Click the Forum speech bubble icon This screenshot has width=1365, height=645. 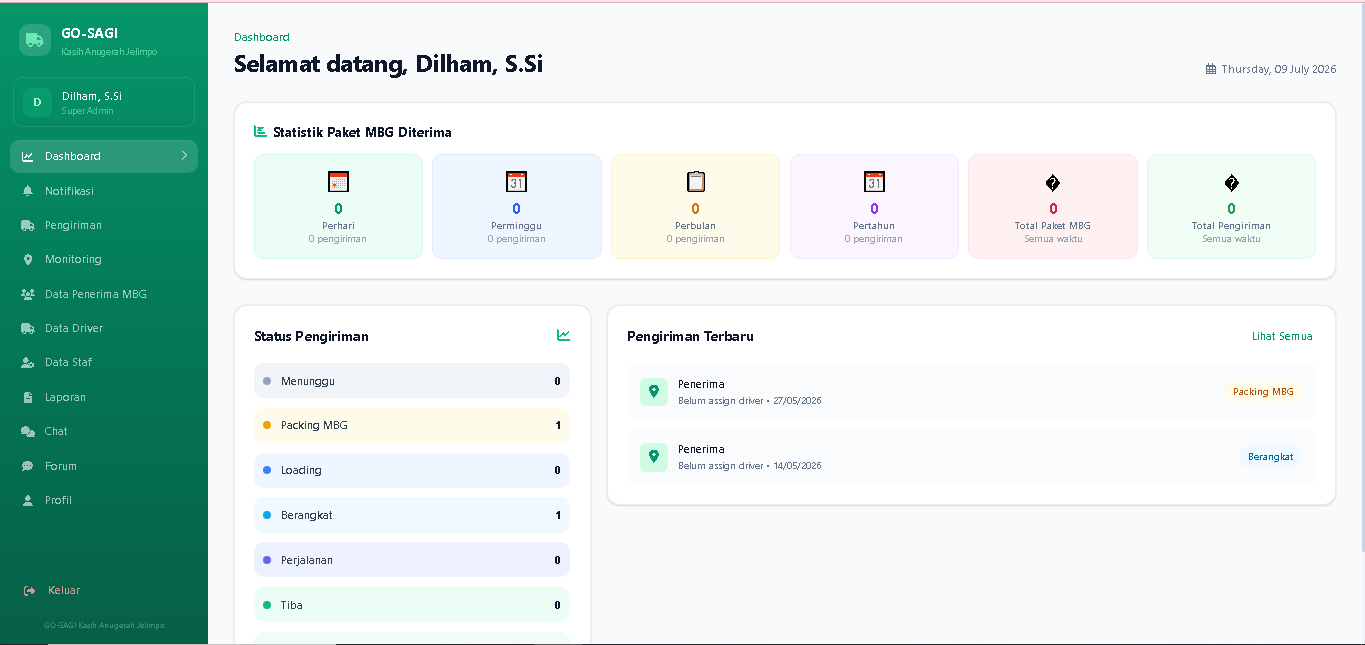28,466
